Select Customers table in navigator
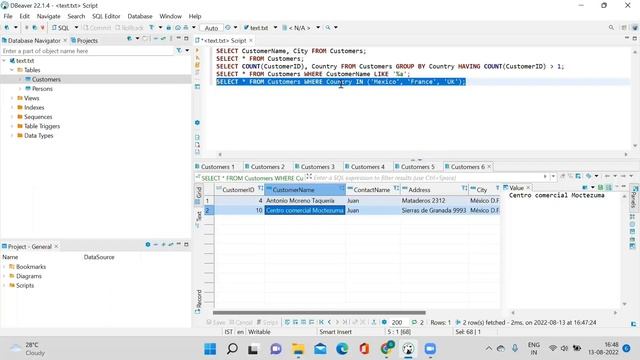This screenshot has width=640, height=360. click(x=46, y=79)
